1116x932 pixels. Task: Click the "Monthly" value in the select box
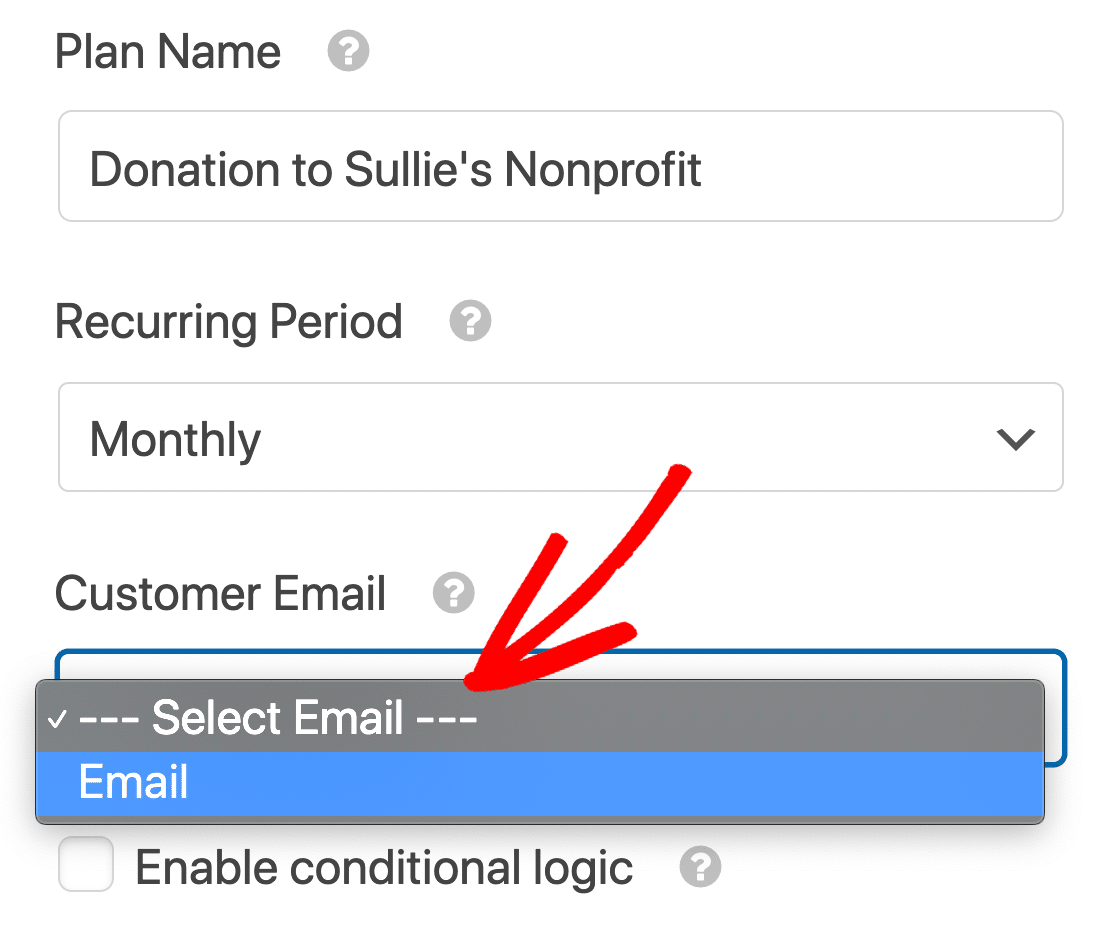176,440
